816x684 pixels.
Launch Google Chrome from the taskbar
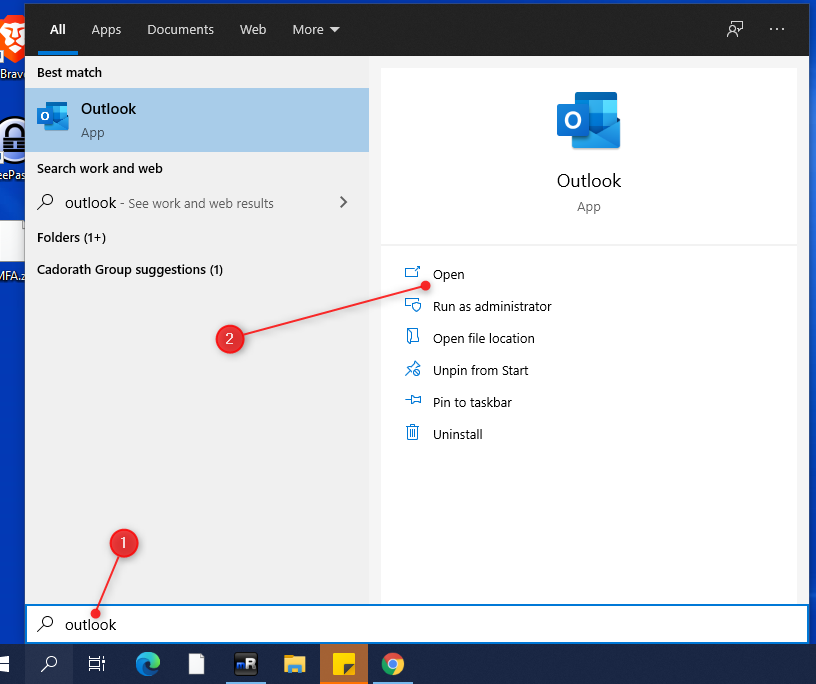pyautogui.click(x=393, y=664)
